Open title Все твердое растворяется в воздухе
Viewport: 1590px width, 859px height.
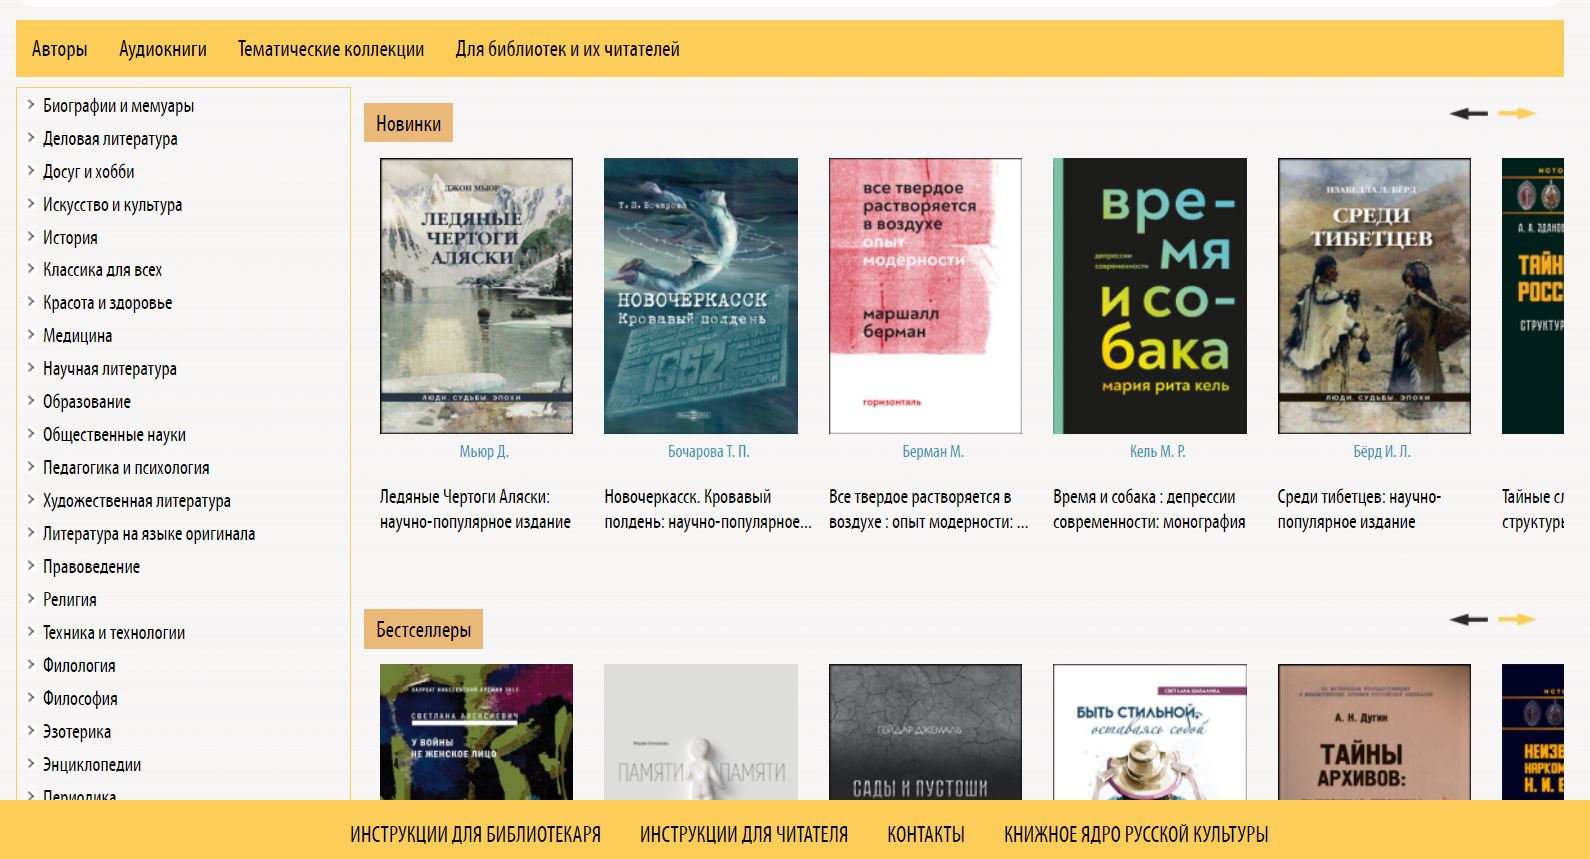coord(929,510)
